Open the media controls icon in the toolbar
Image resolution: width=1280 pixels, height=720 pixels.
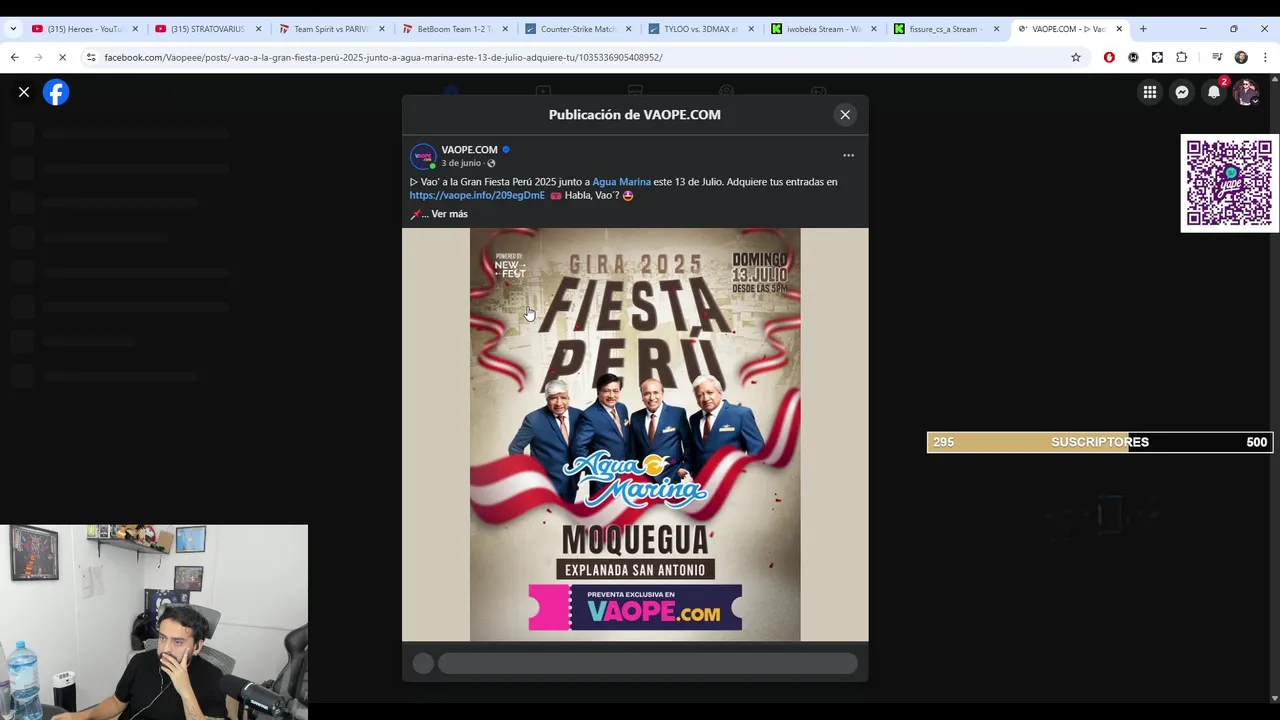(1217, 57)
